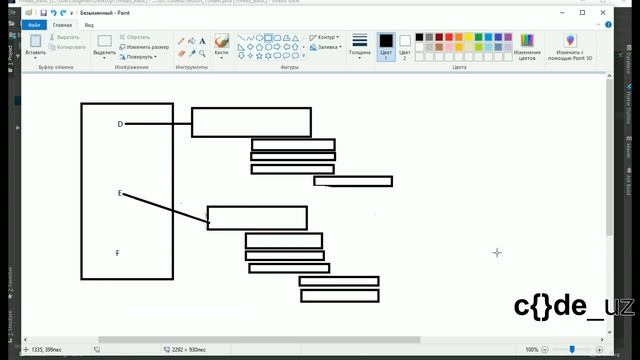Image resolution: width=640 pixels, height=360 pixels.
Task: Choose the Oval shape
Action: pos(259,38)
